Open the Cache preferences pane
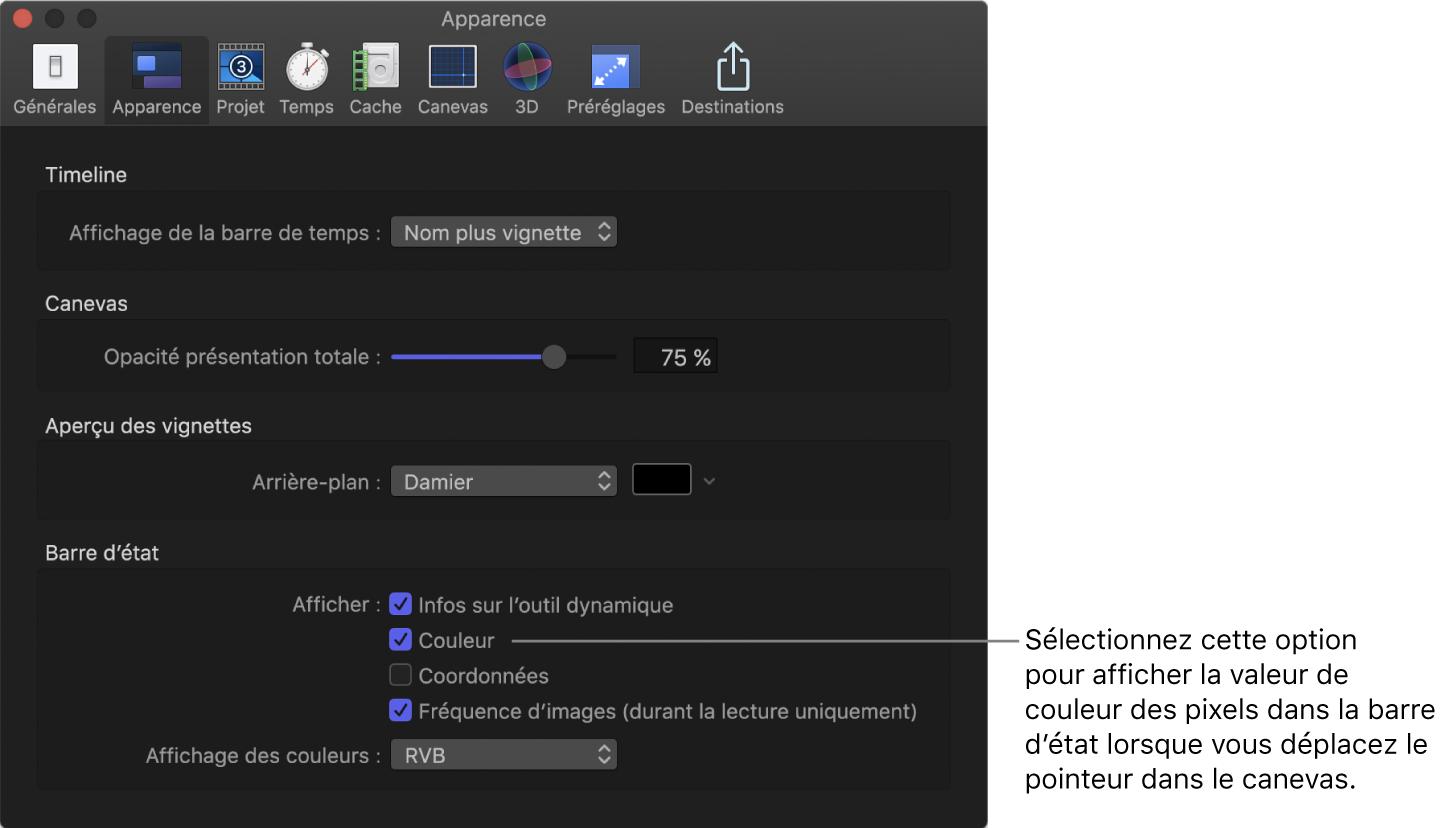1445x828 pixels. pyautogui.click(x=375, y=80)
